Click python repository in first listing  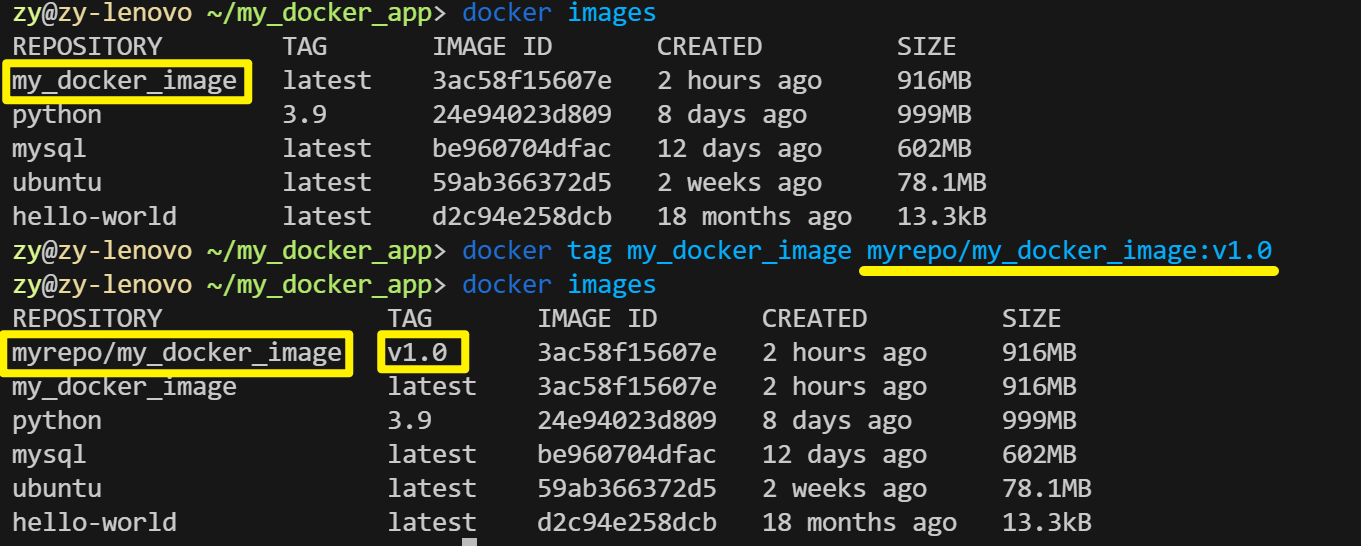(x=57, y=115)
